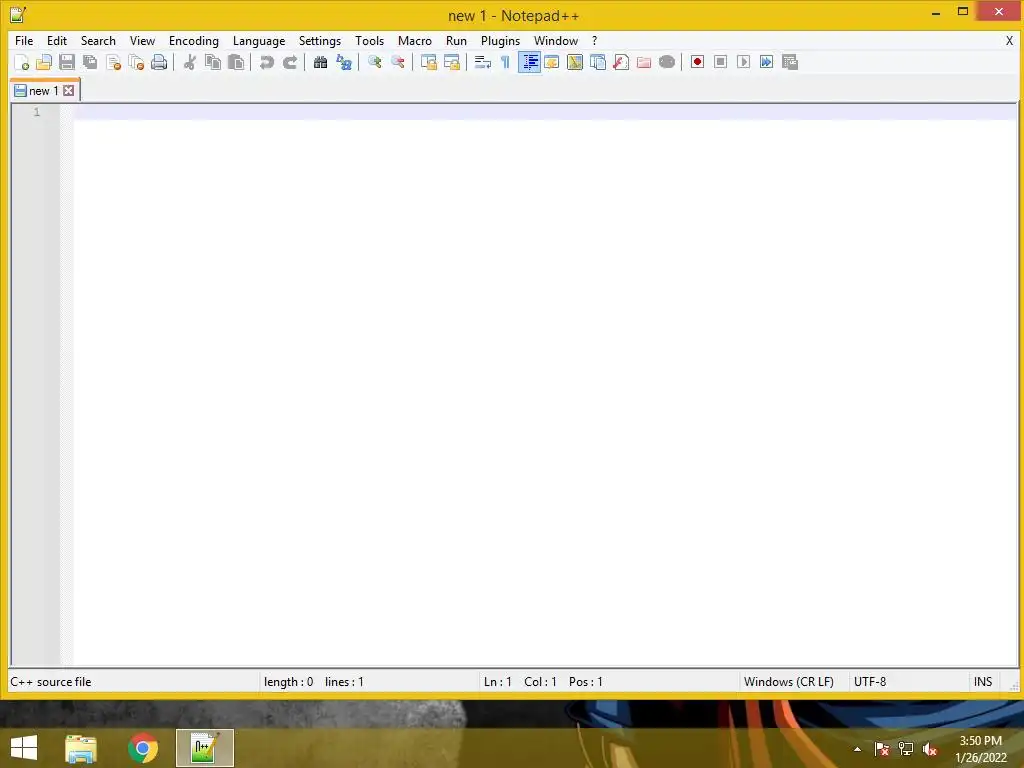
Task: Toggle synchronize horizontal scrolling icon
Action: 451,62
